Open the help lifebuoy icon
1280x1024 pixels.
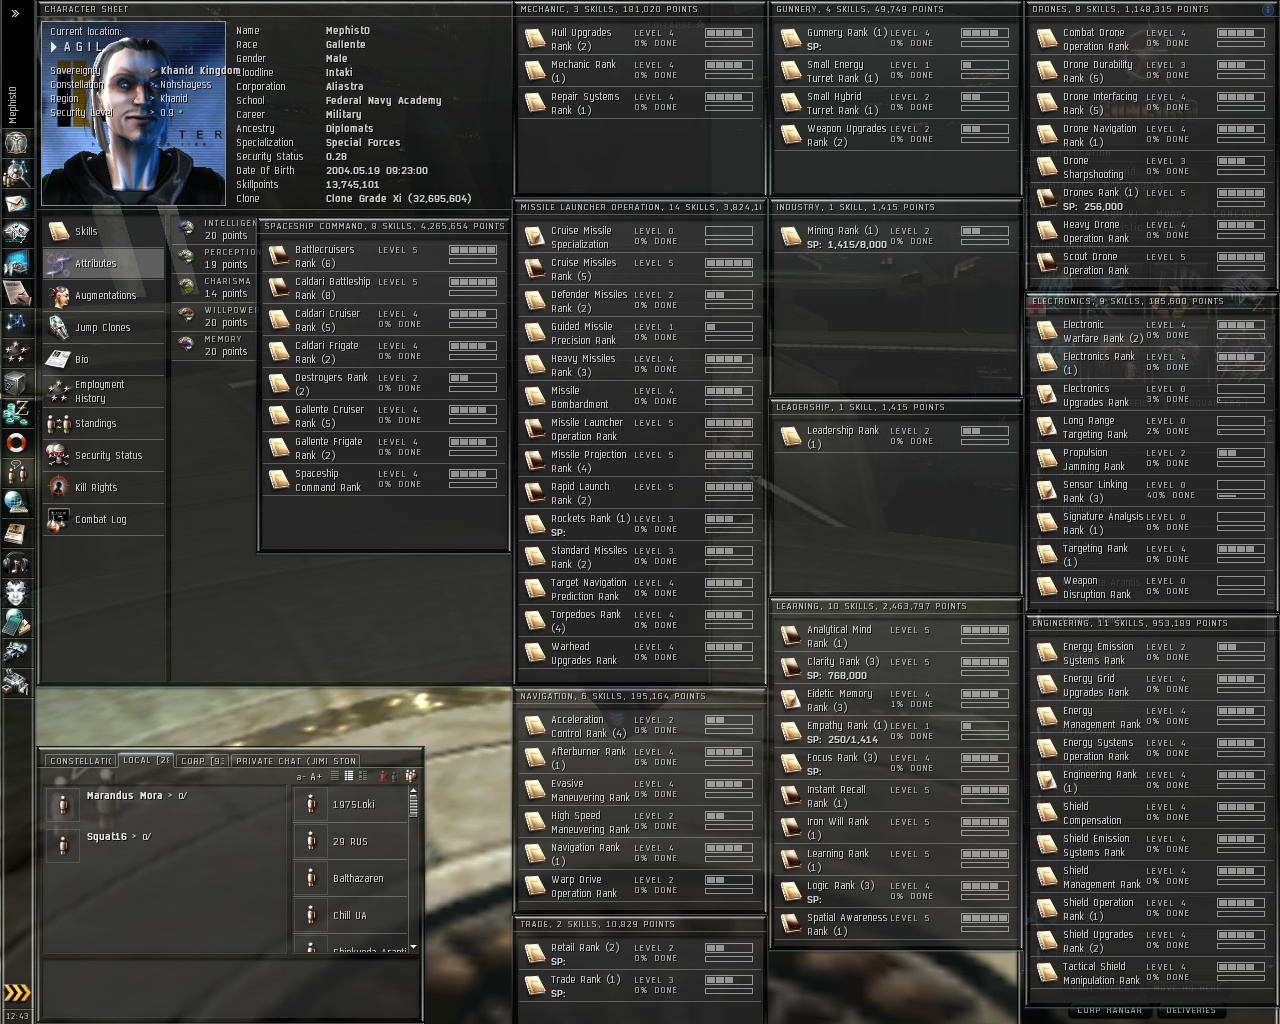click(x=16, y=442)
